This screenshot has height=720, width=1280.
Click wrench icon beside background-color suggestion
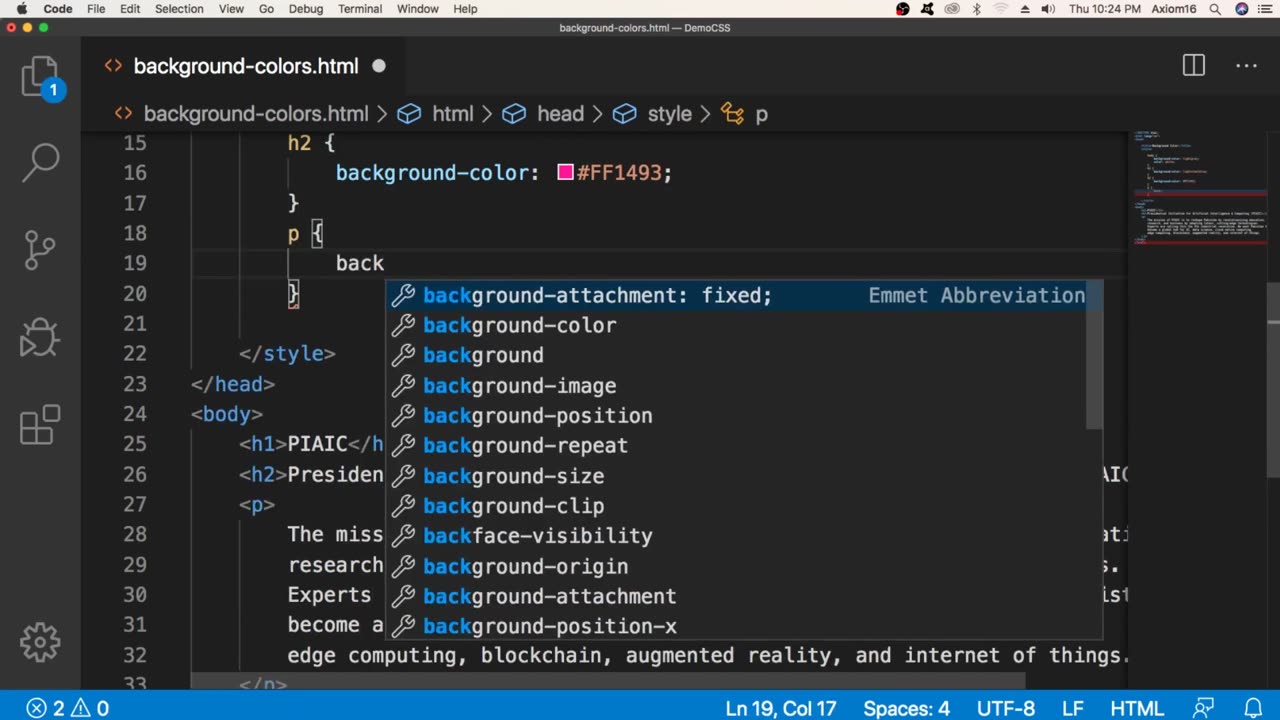click(x=403, y=325)
